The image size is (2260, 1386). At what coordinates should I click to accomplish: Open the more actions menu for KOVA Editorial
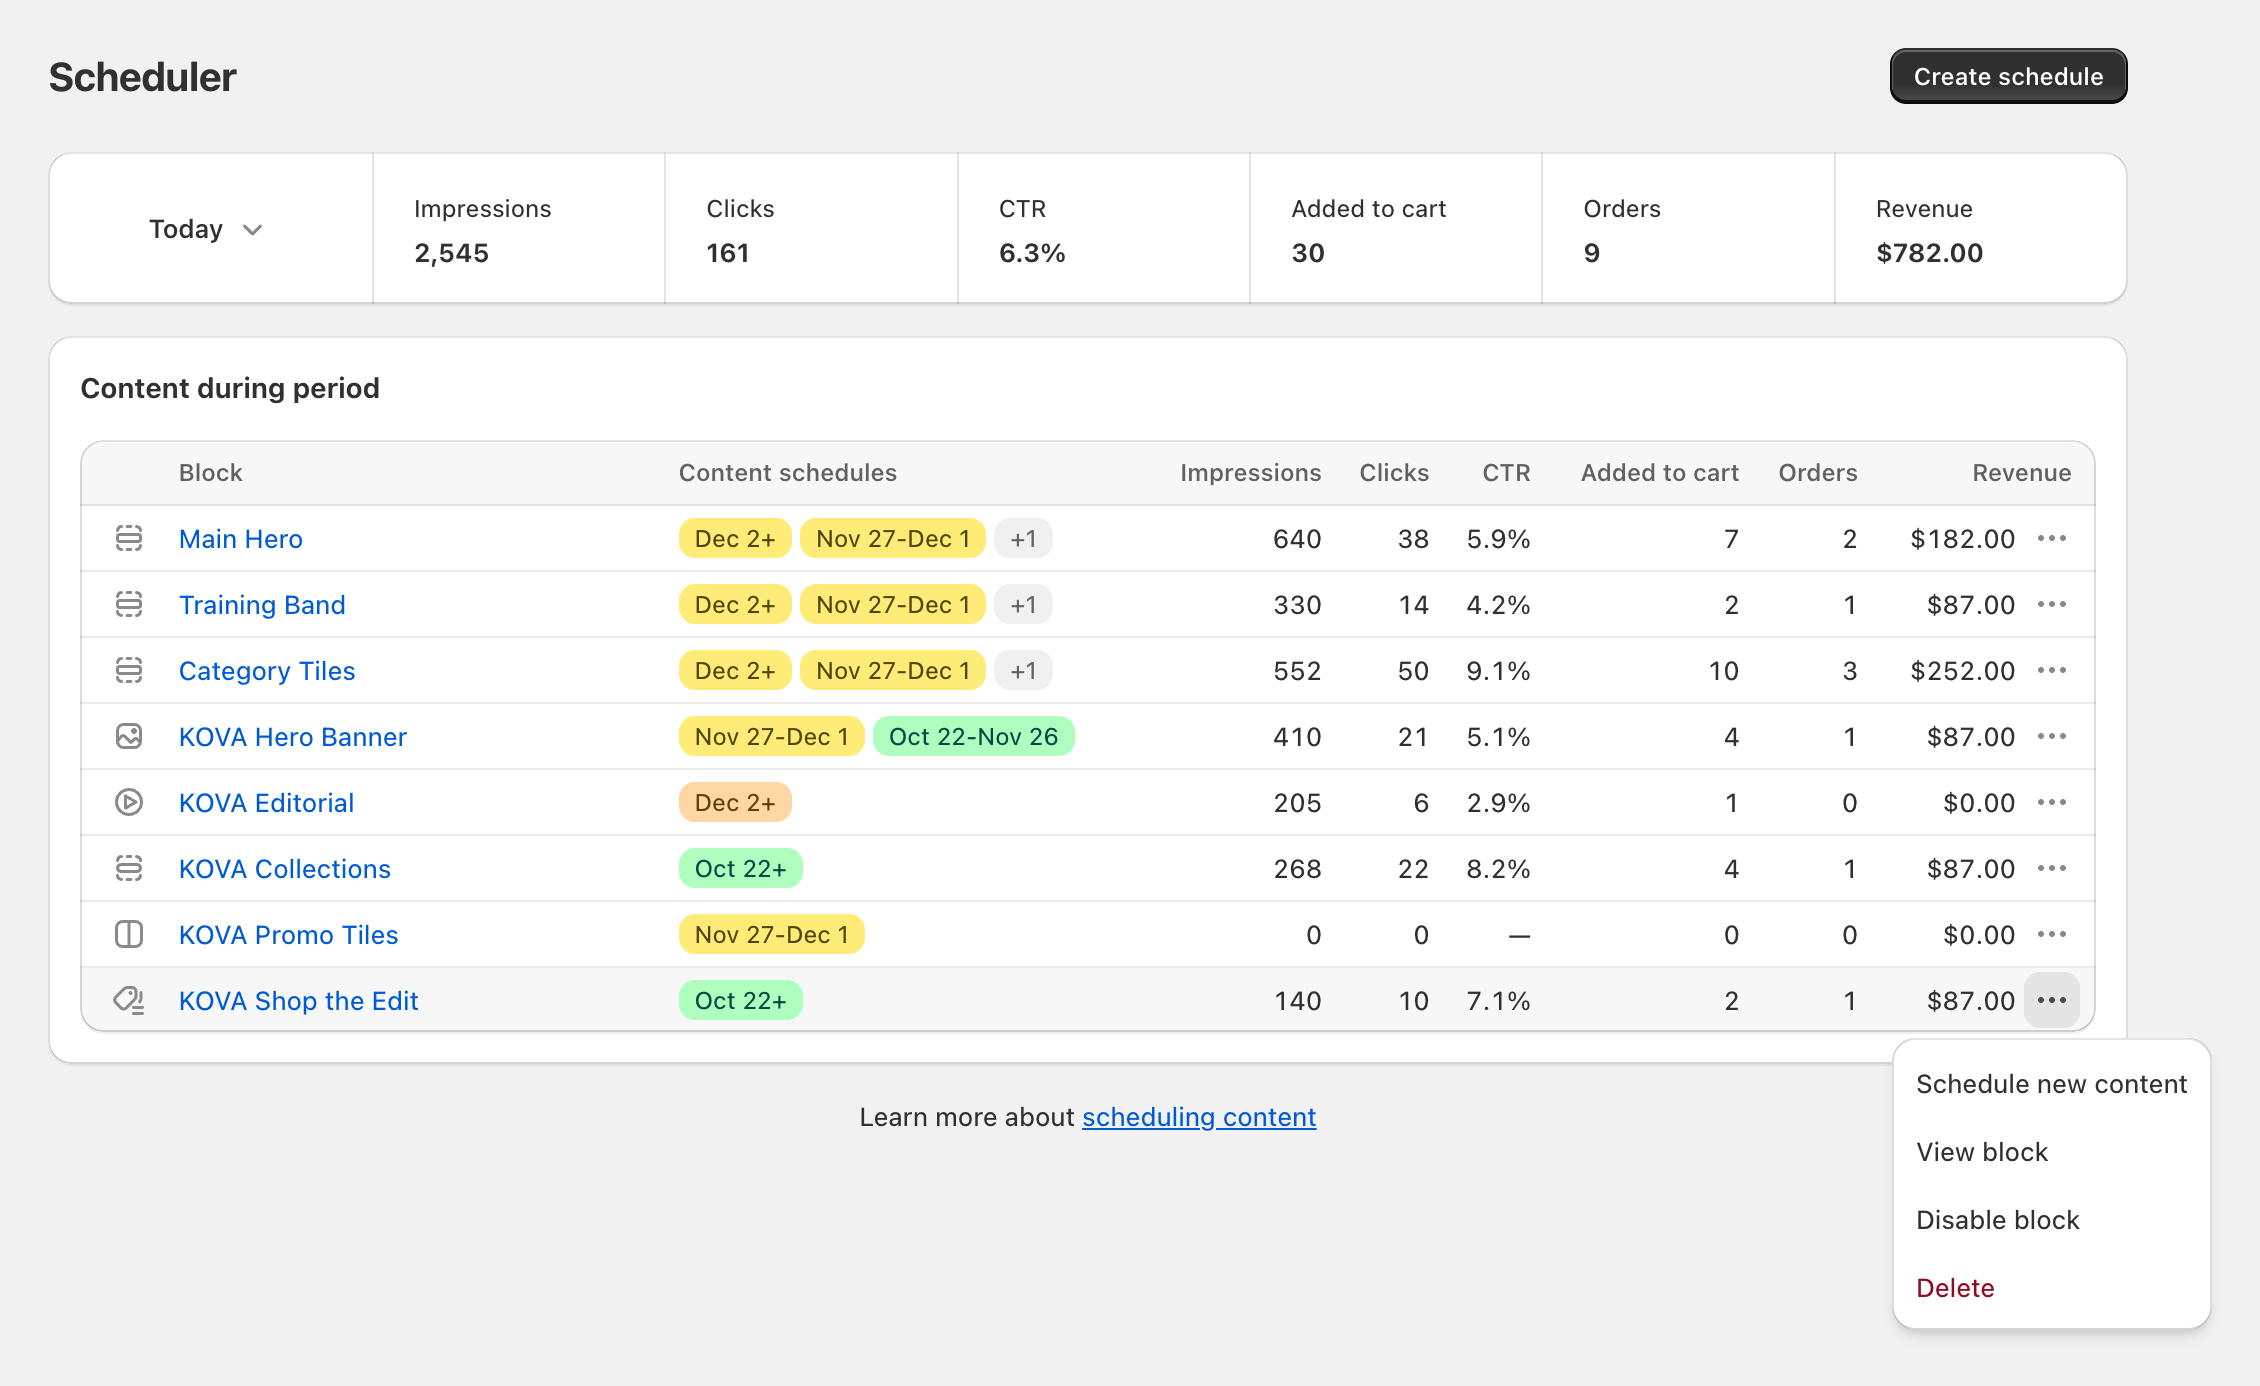(2052, 802)
